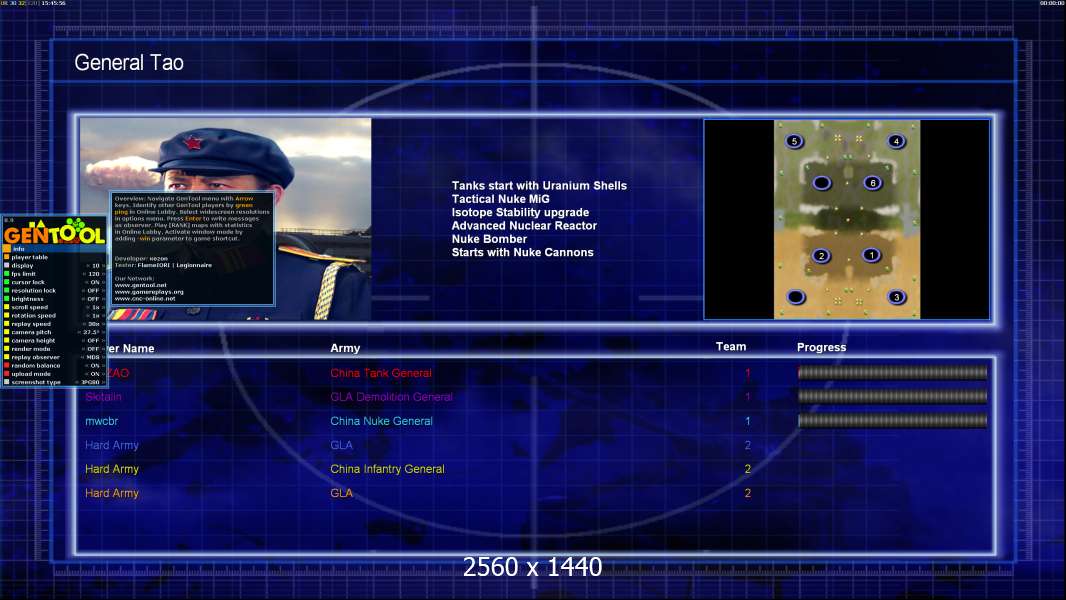Click the progress bar for China Nuke General
Image resolution: width=1066 pixels, height=600 pixels.
893,421
